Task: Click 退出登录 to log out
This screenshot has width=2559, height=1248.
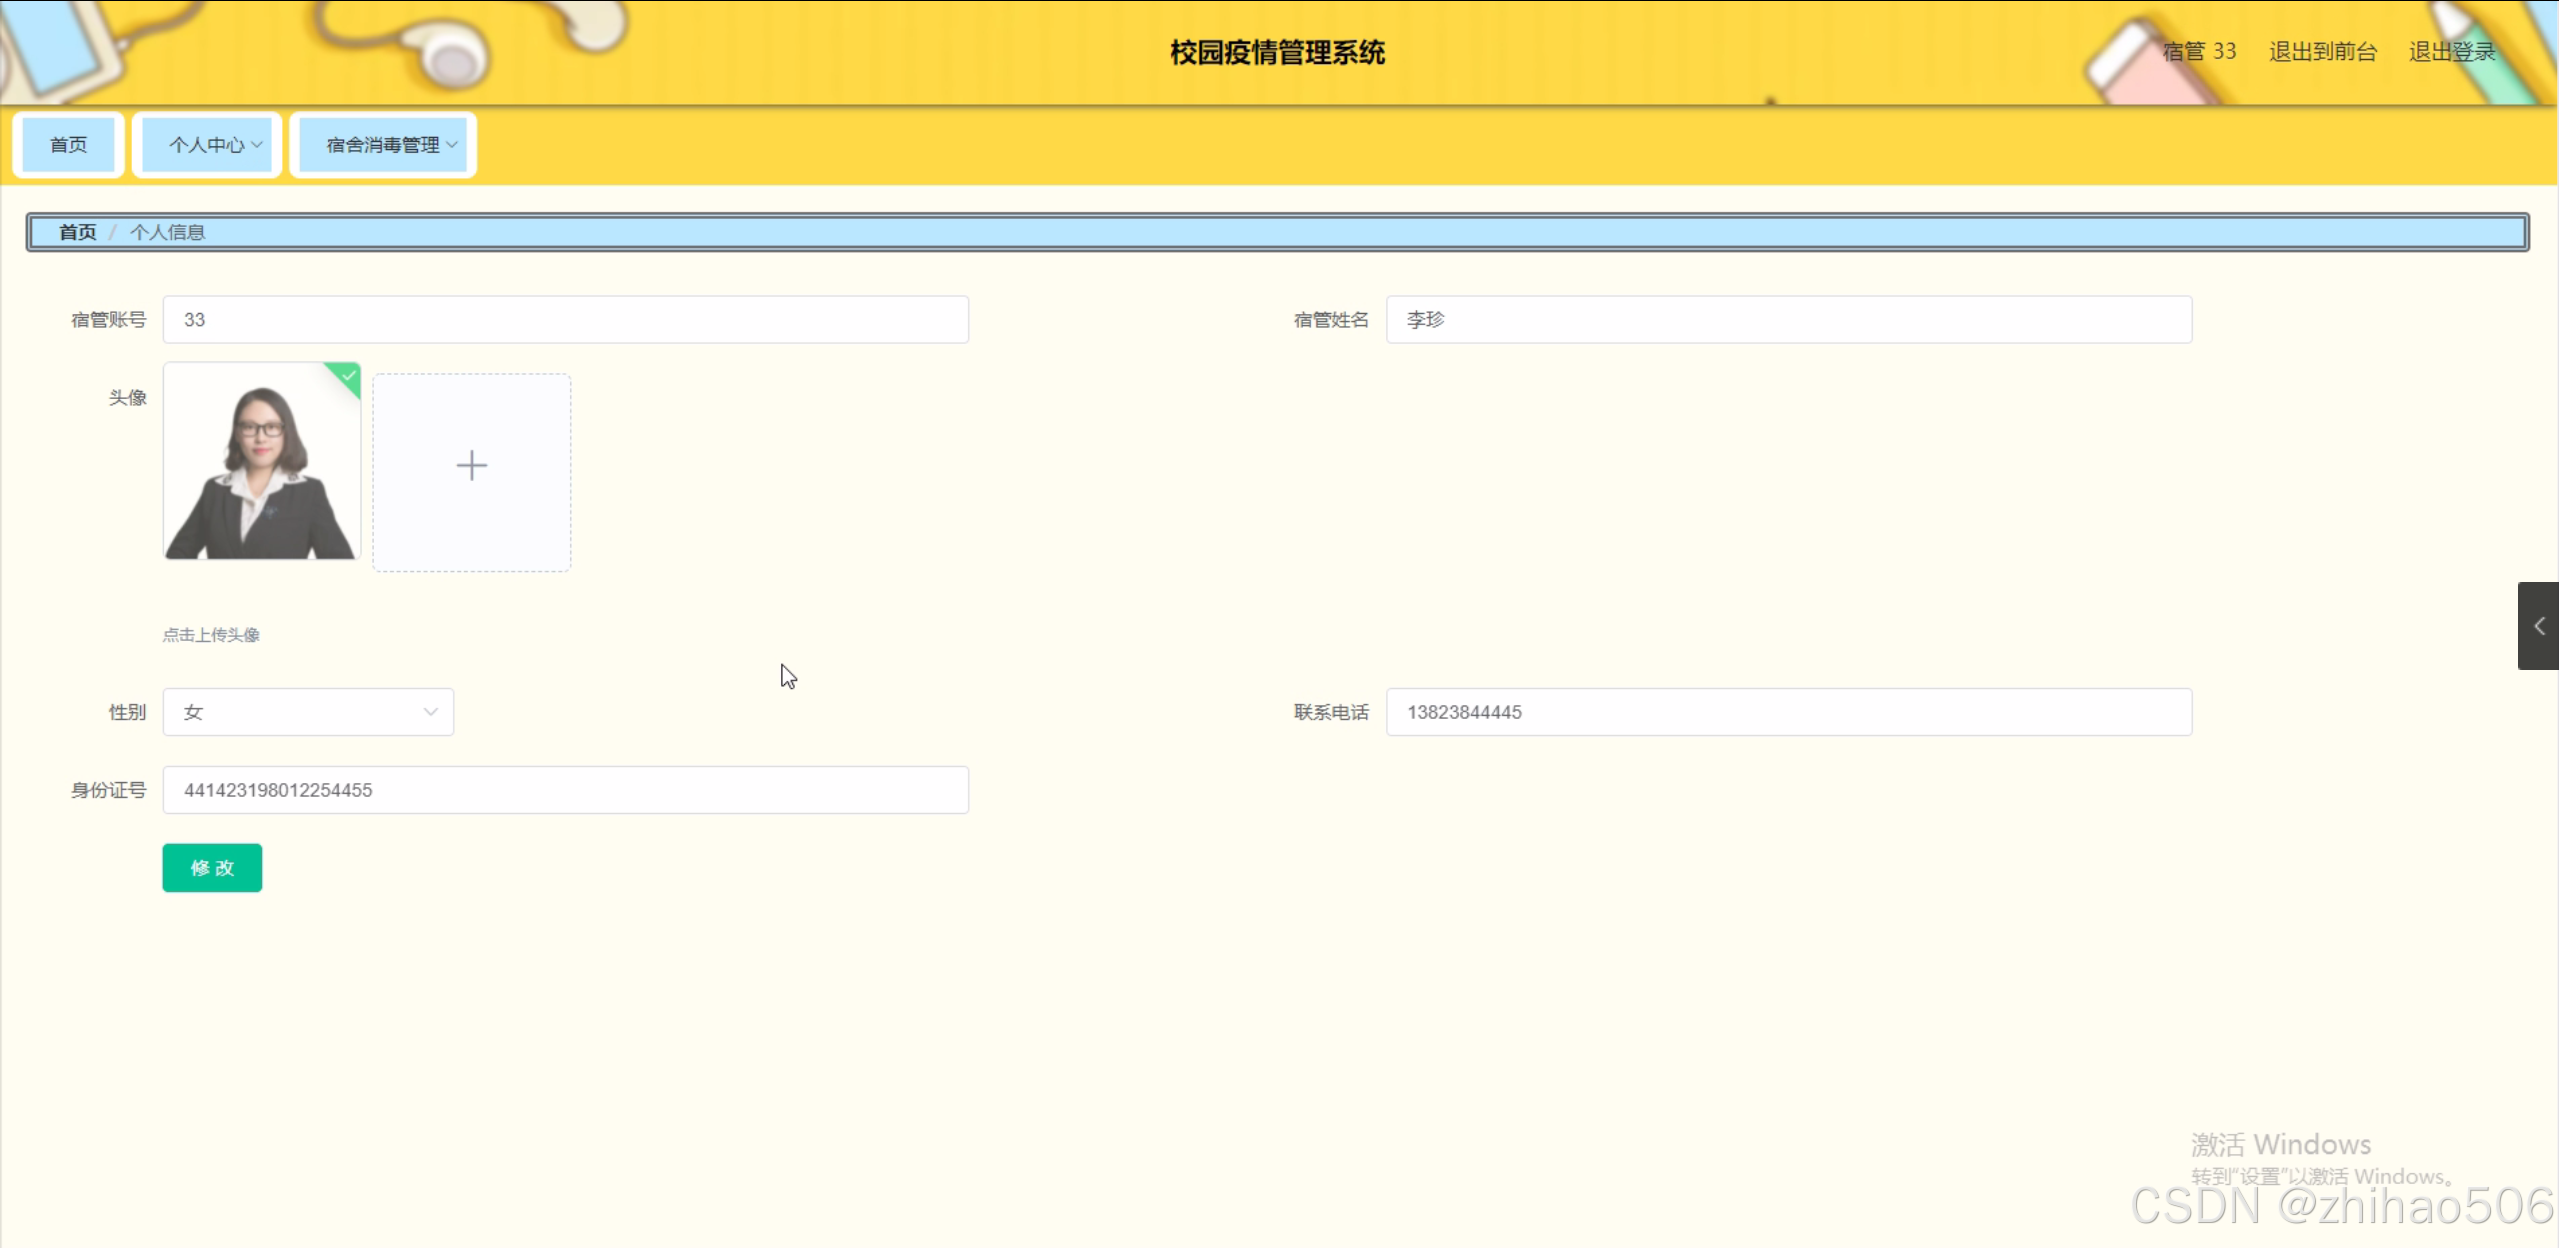Action: [x=2451, y=52]
